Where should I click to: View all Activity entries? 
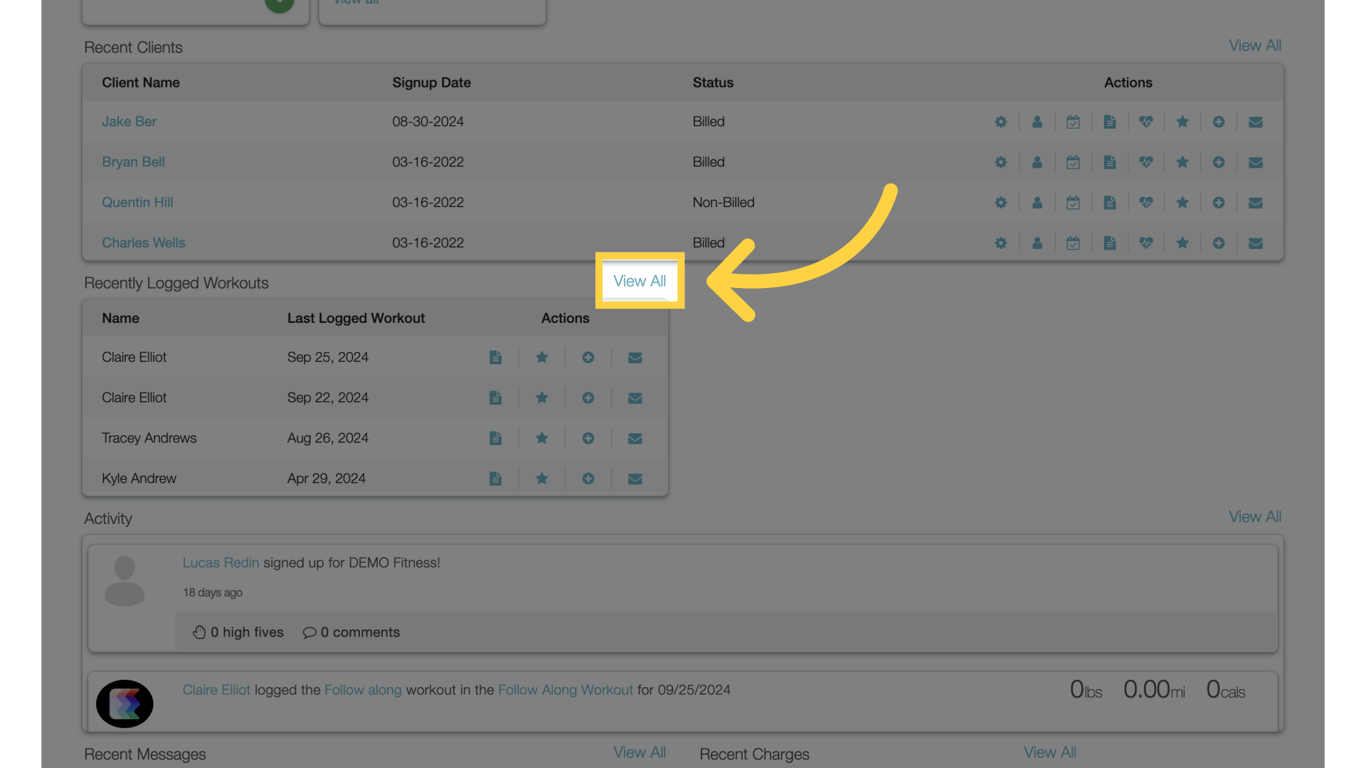click(1255, 517)
